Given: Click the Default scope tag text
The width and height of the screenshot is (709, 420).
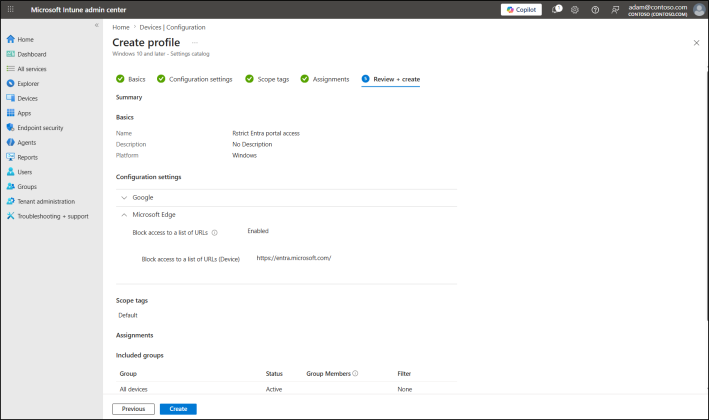Looking at the screenshot, I should [128, 315].
